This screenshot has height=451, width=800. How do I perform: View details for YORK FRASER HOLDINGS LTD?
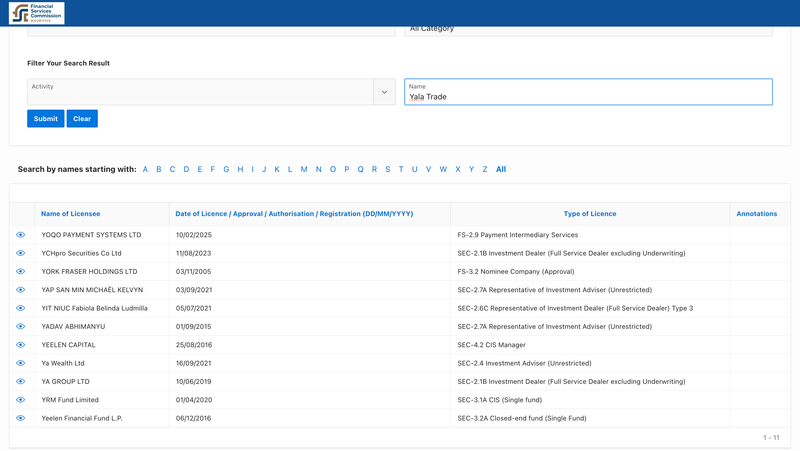20,271
